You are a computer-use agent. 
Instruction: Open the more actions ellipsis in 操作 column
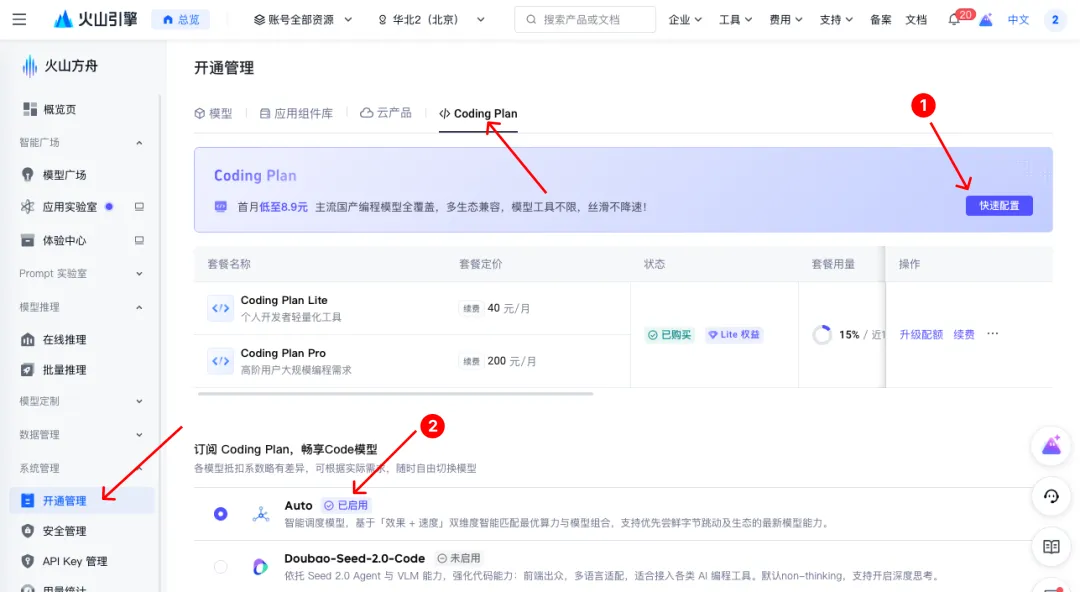click(x=993, y=334)
